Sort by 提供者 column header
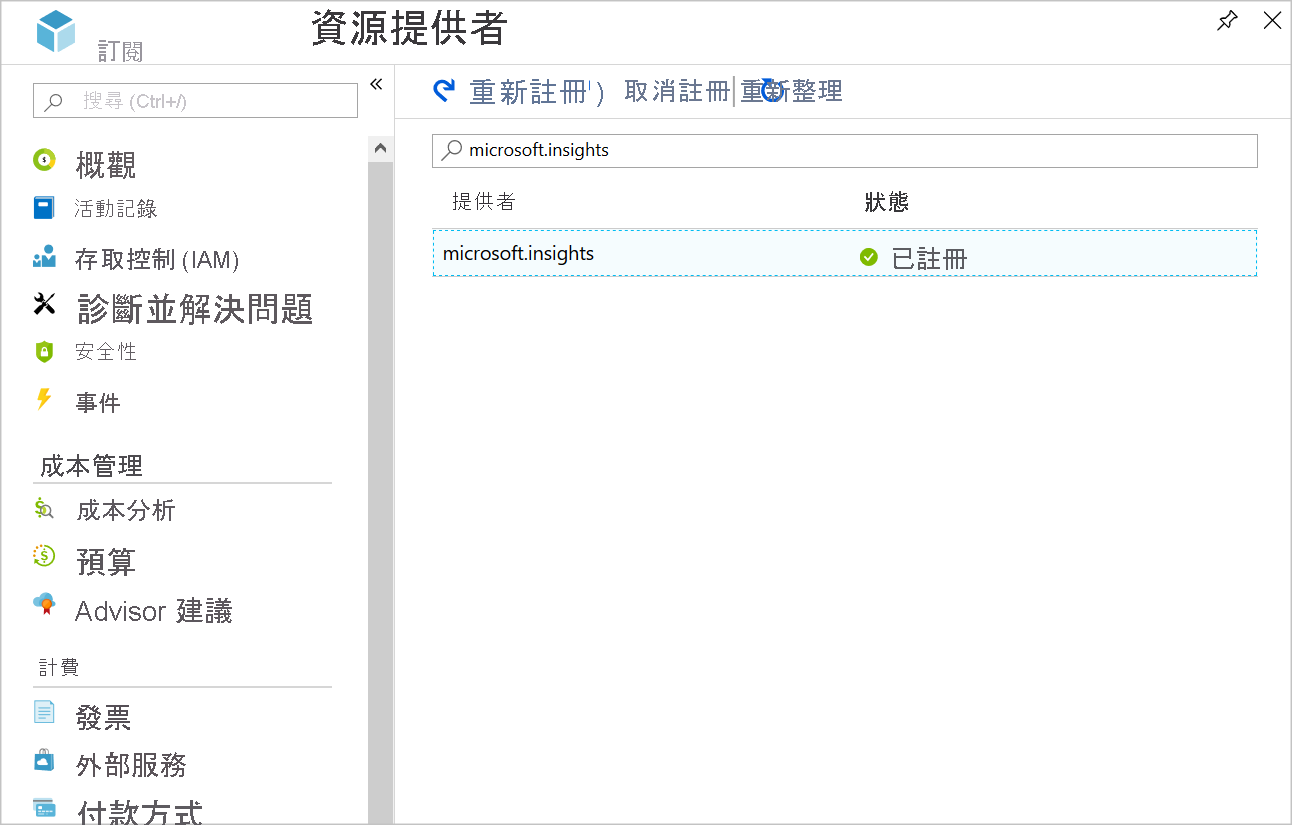 (x=484, y=201)
